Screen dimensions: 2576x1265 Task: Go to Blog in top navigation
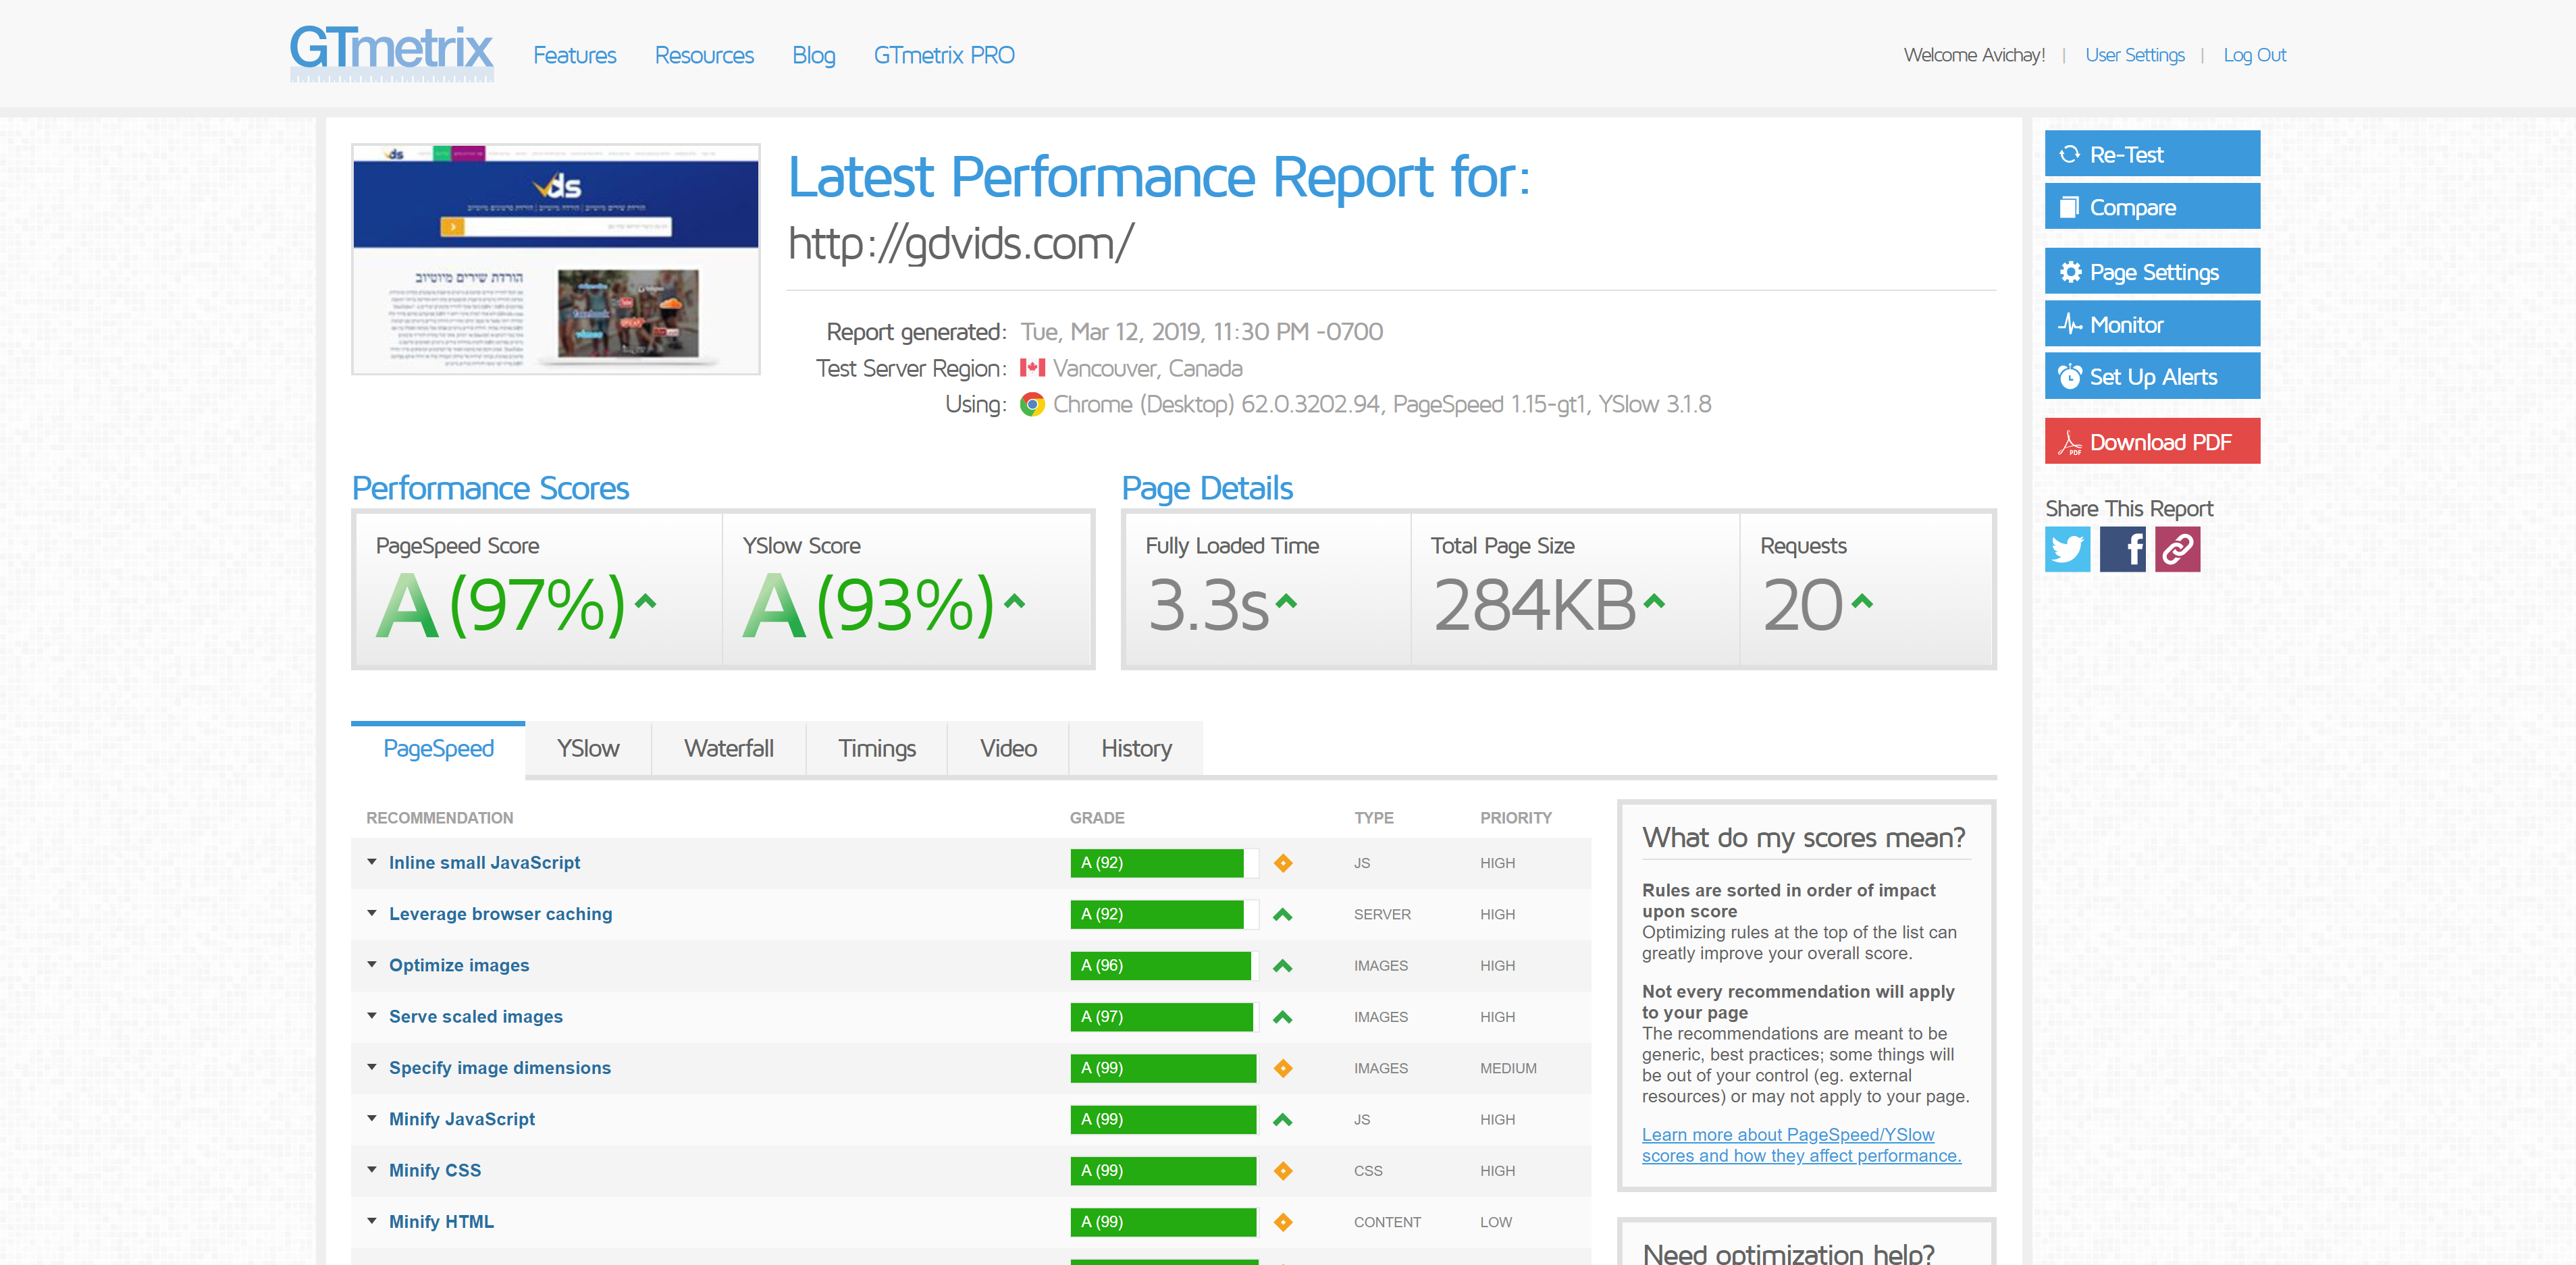click(x=814, y=55)
